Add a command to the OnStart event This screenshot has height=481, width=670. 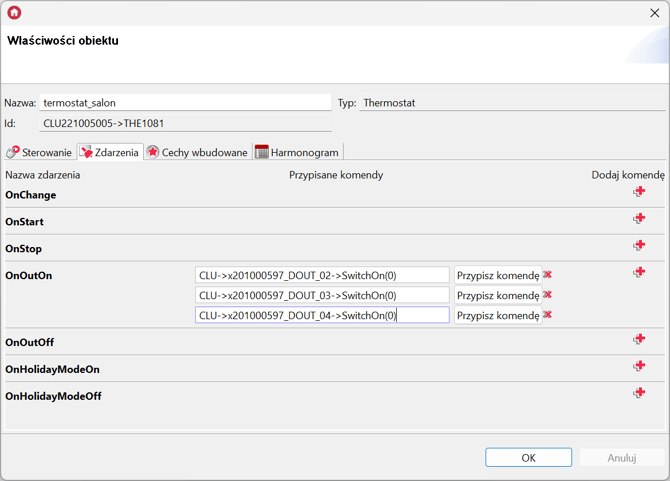(x=639, y=219)
